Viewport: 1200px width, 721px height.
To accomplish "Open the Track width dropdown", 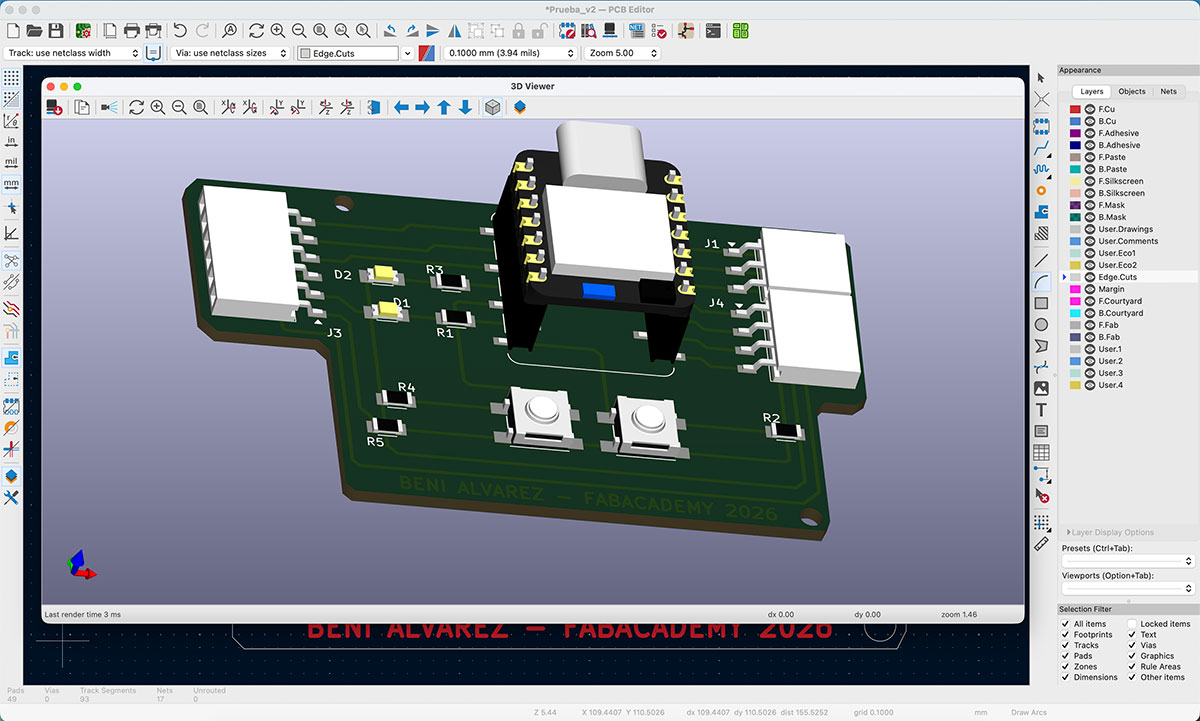I will (73, 53).
